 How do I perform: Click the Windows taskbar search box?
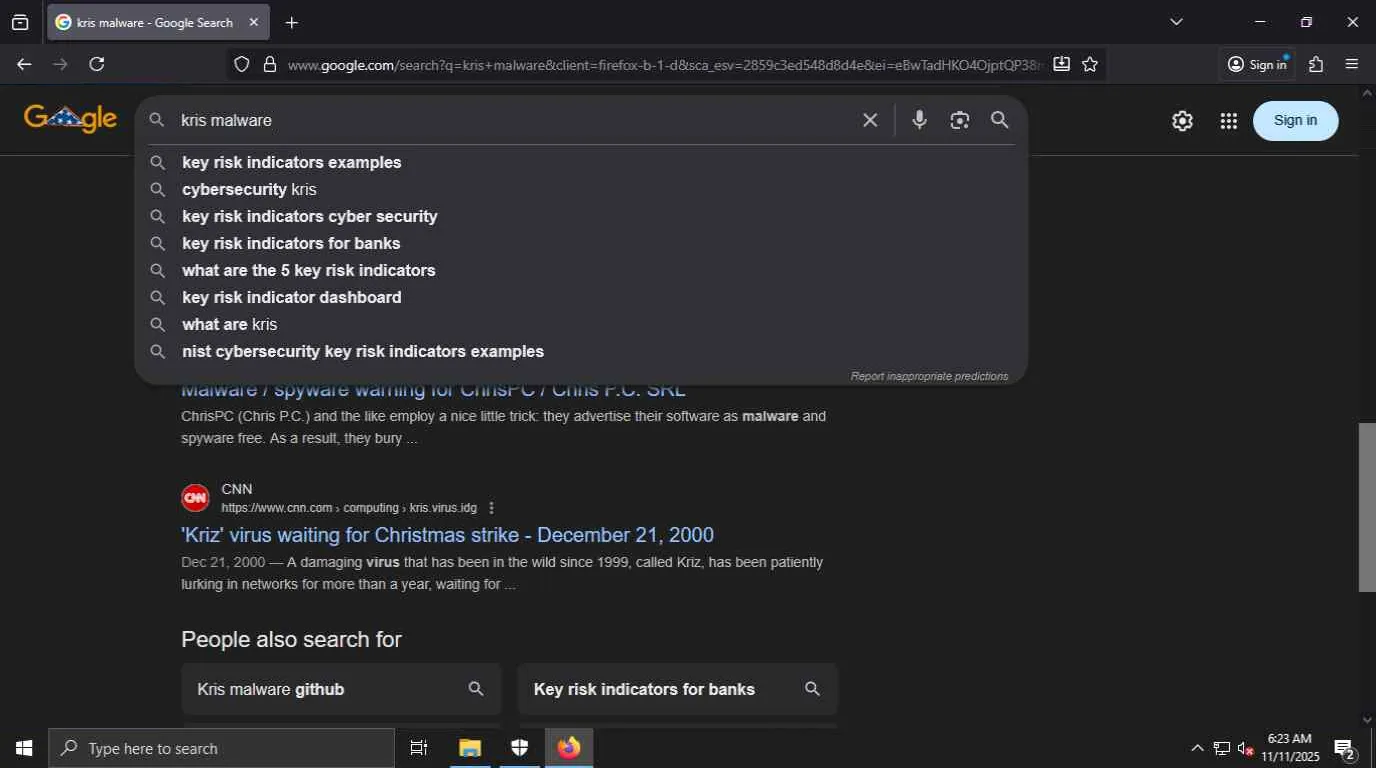pos(221,748)
